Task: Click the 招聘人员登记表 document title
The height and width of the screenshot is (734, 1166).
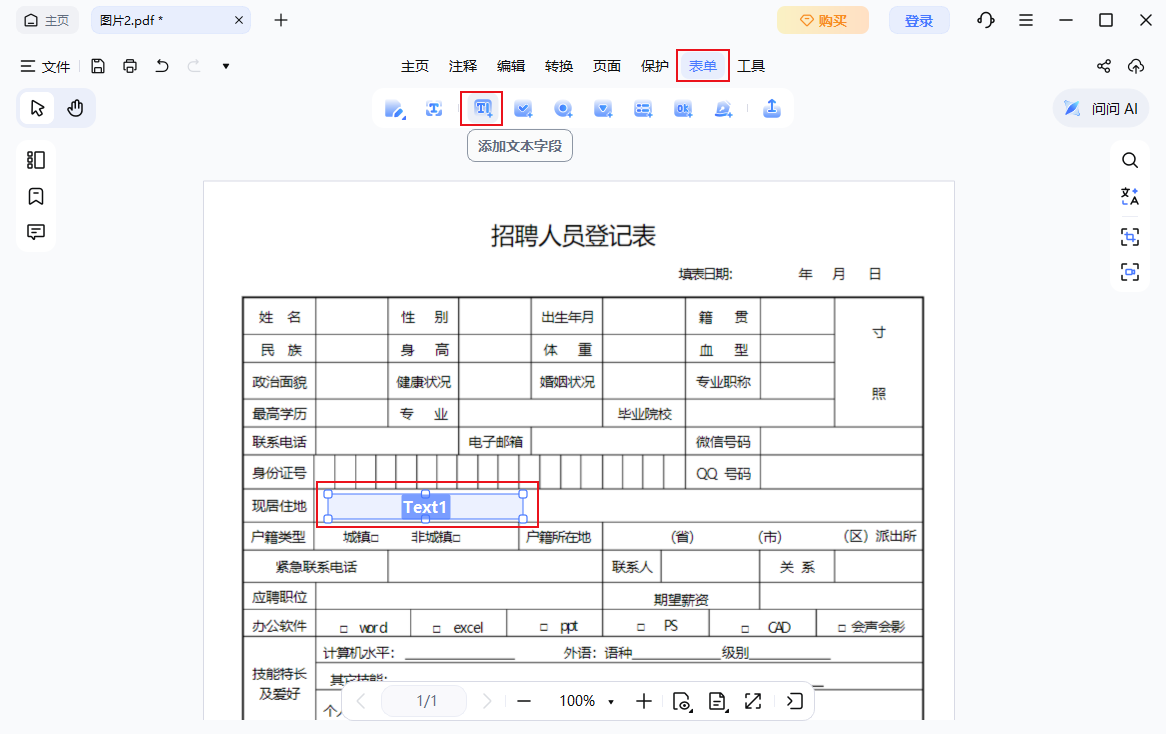Action: click(x=573, y=236)
